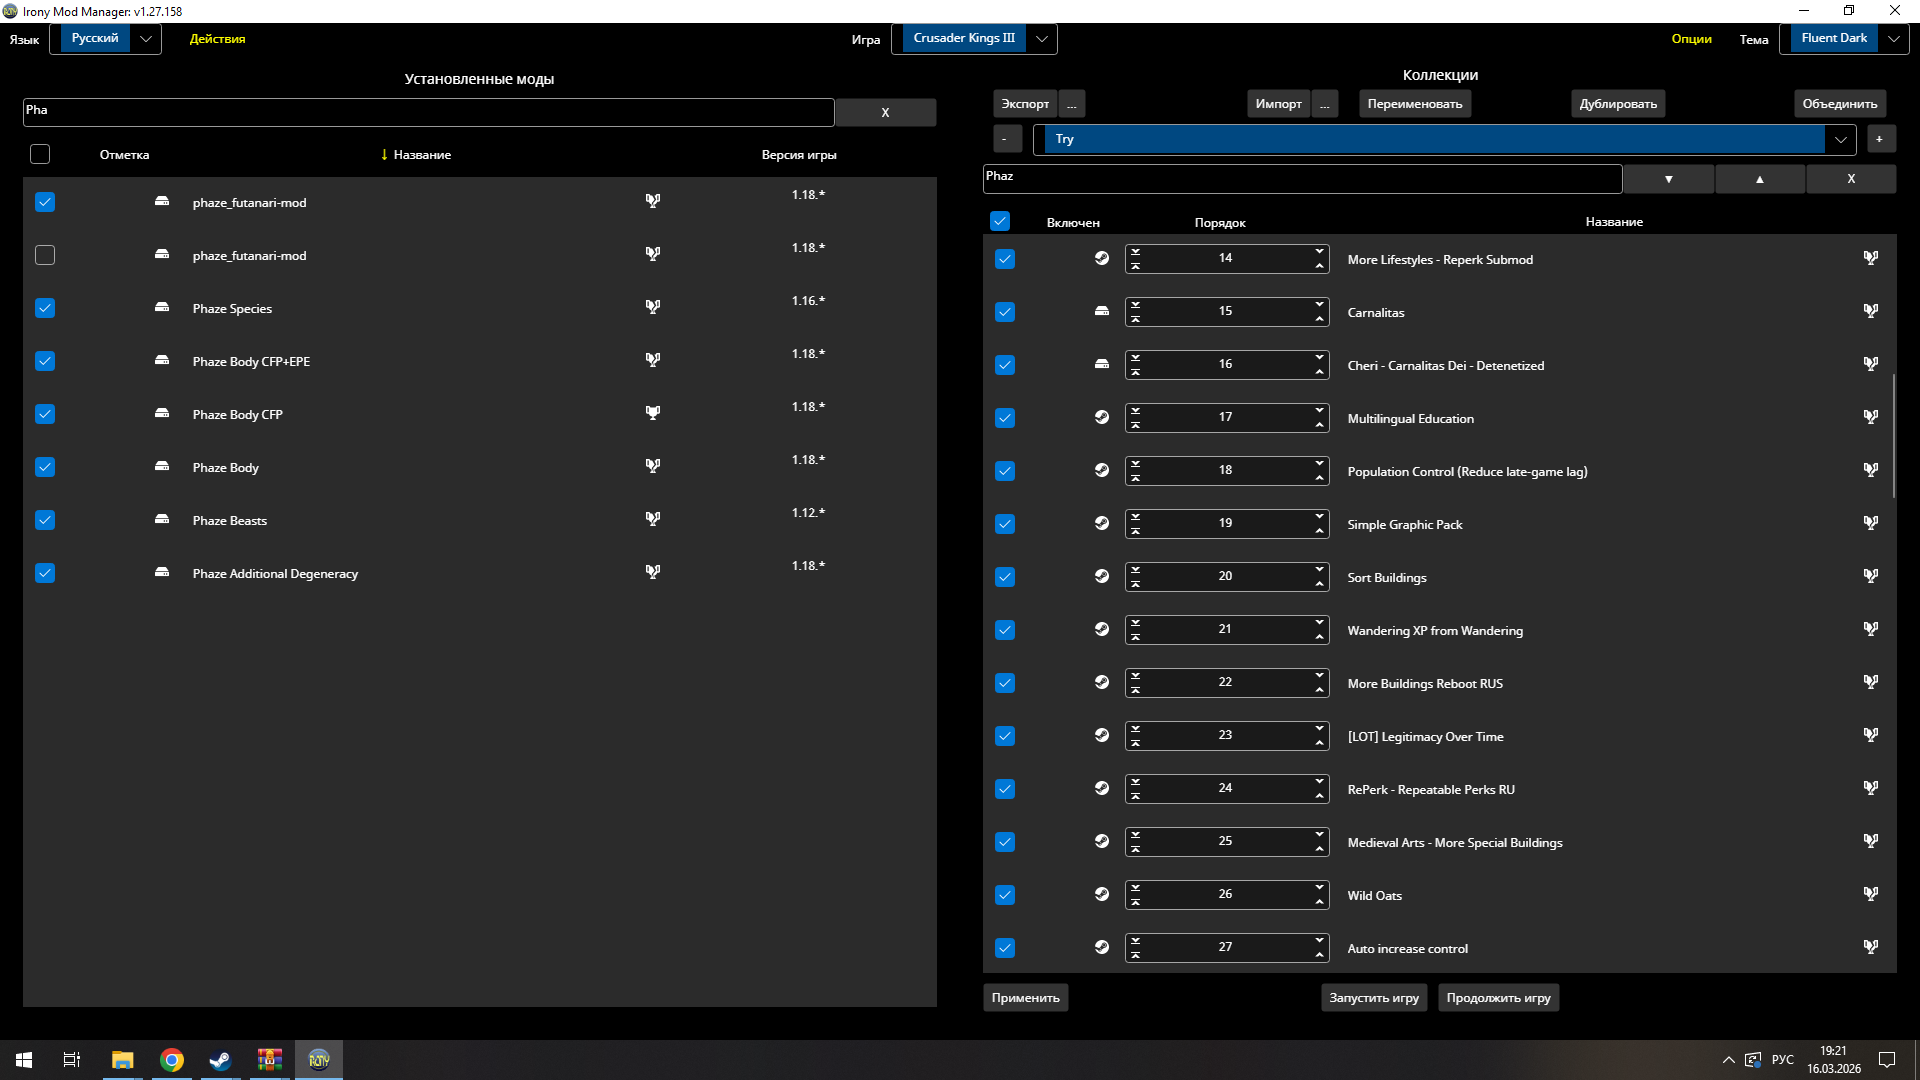Click the local source icon for Phaze Beasts
The width and height of the screenshot is (1920, 1080).
click(162, 519)
